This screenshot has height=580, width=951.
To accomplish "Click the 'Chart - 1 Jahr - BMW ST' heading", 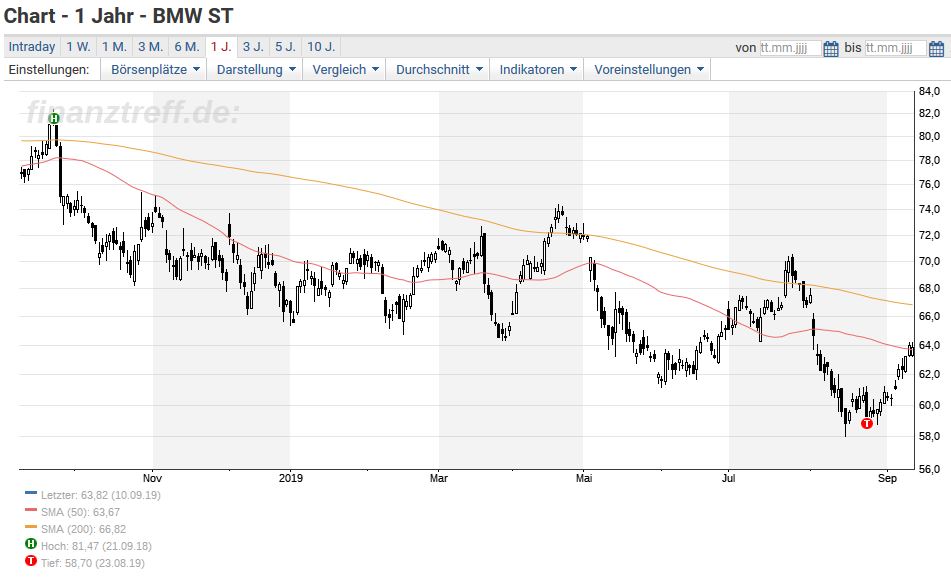I will point(118,16).
